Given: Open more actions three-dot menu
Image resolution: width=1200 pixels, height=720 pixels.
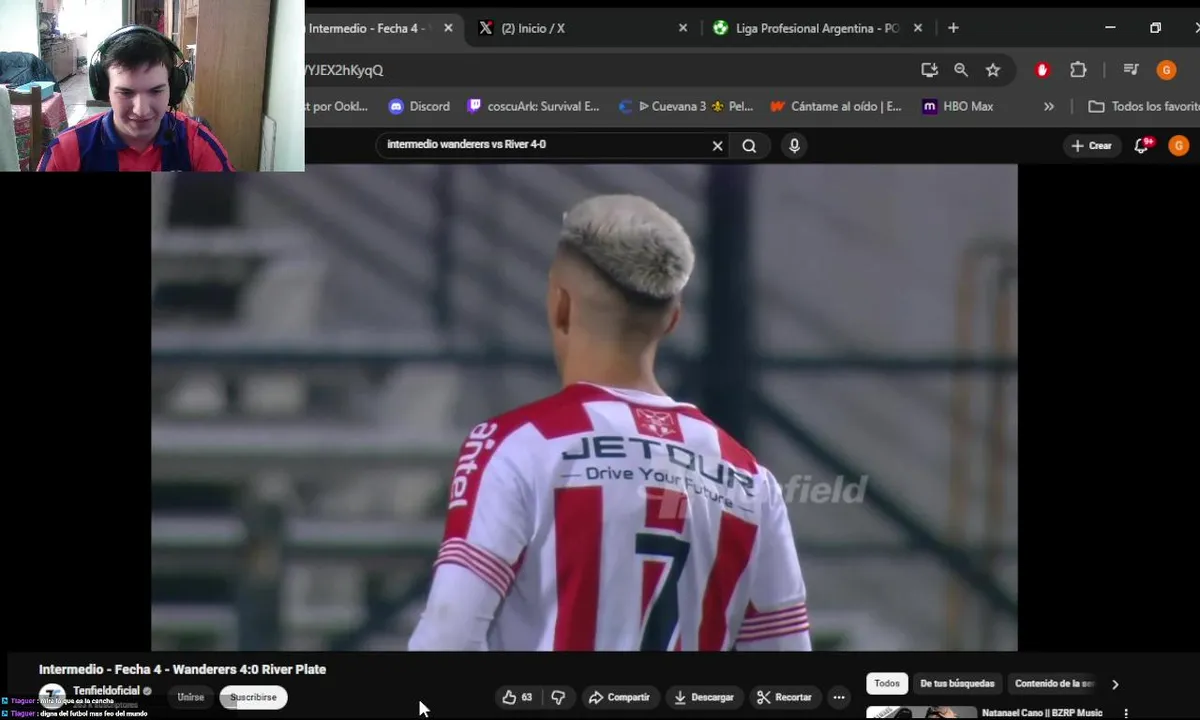Looking at the screenshot, I should coord(839,697).
